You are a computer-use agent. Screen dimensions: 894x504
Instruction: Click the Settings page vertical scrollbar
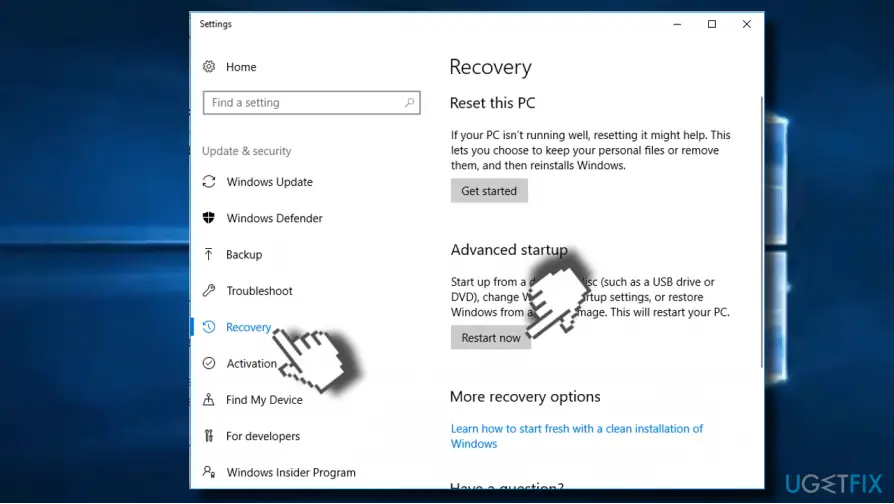761,233
